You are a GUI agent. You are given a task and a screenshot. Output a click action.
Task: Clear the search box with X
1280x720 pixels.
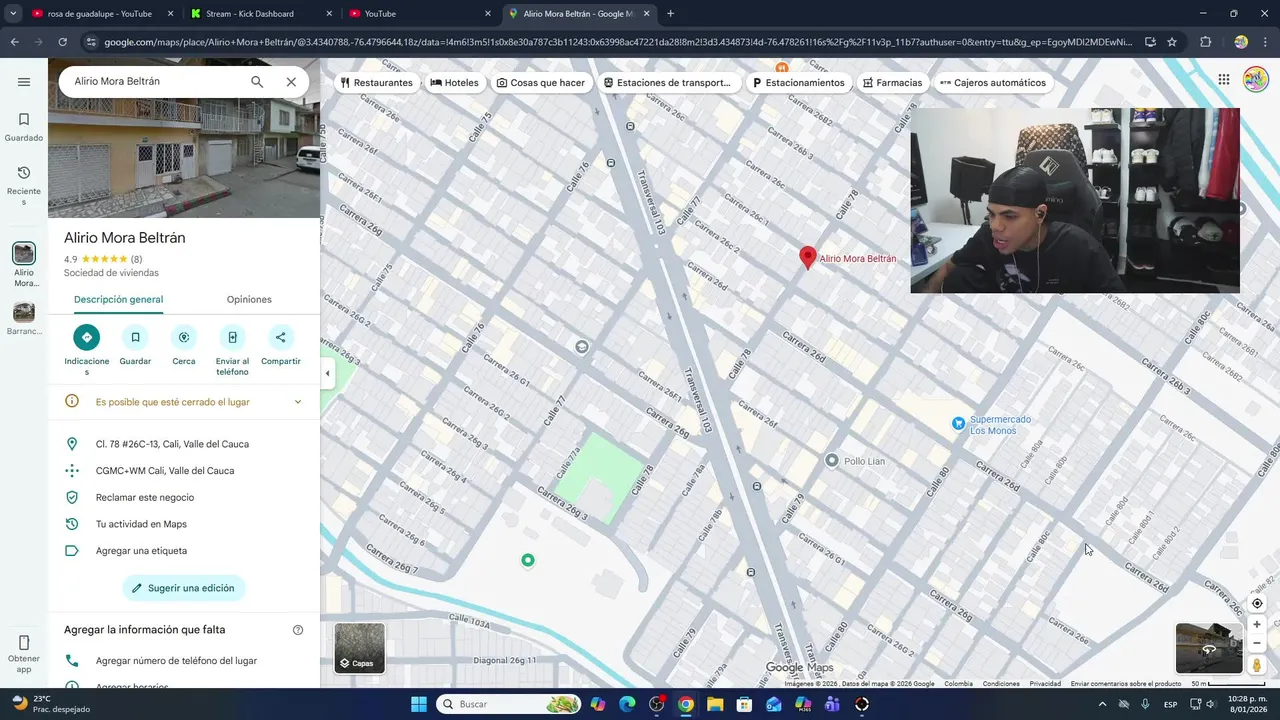click(x=291, y=82)
